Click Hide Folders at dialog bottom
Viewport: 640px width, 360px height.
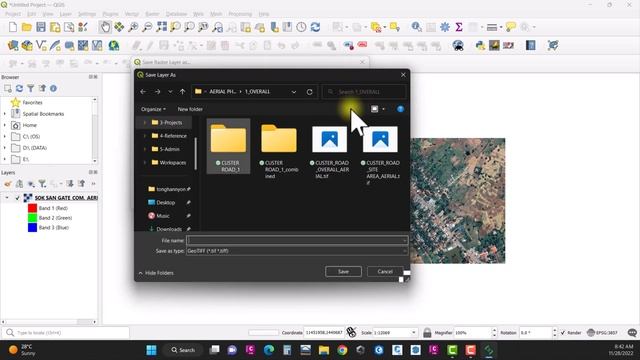point(156,273)
